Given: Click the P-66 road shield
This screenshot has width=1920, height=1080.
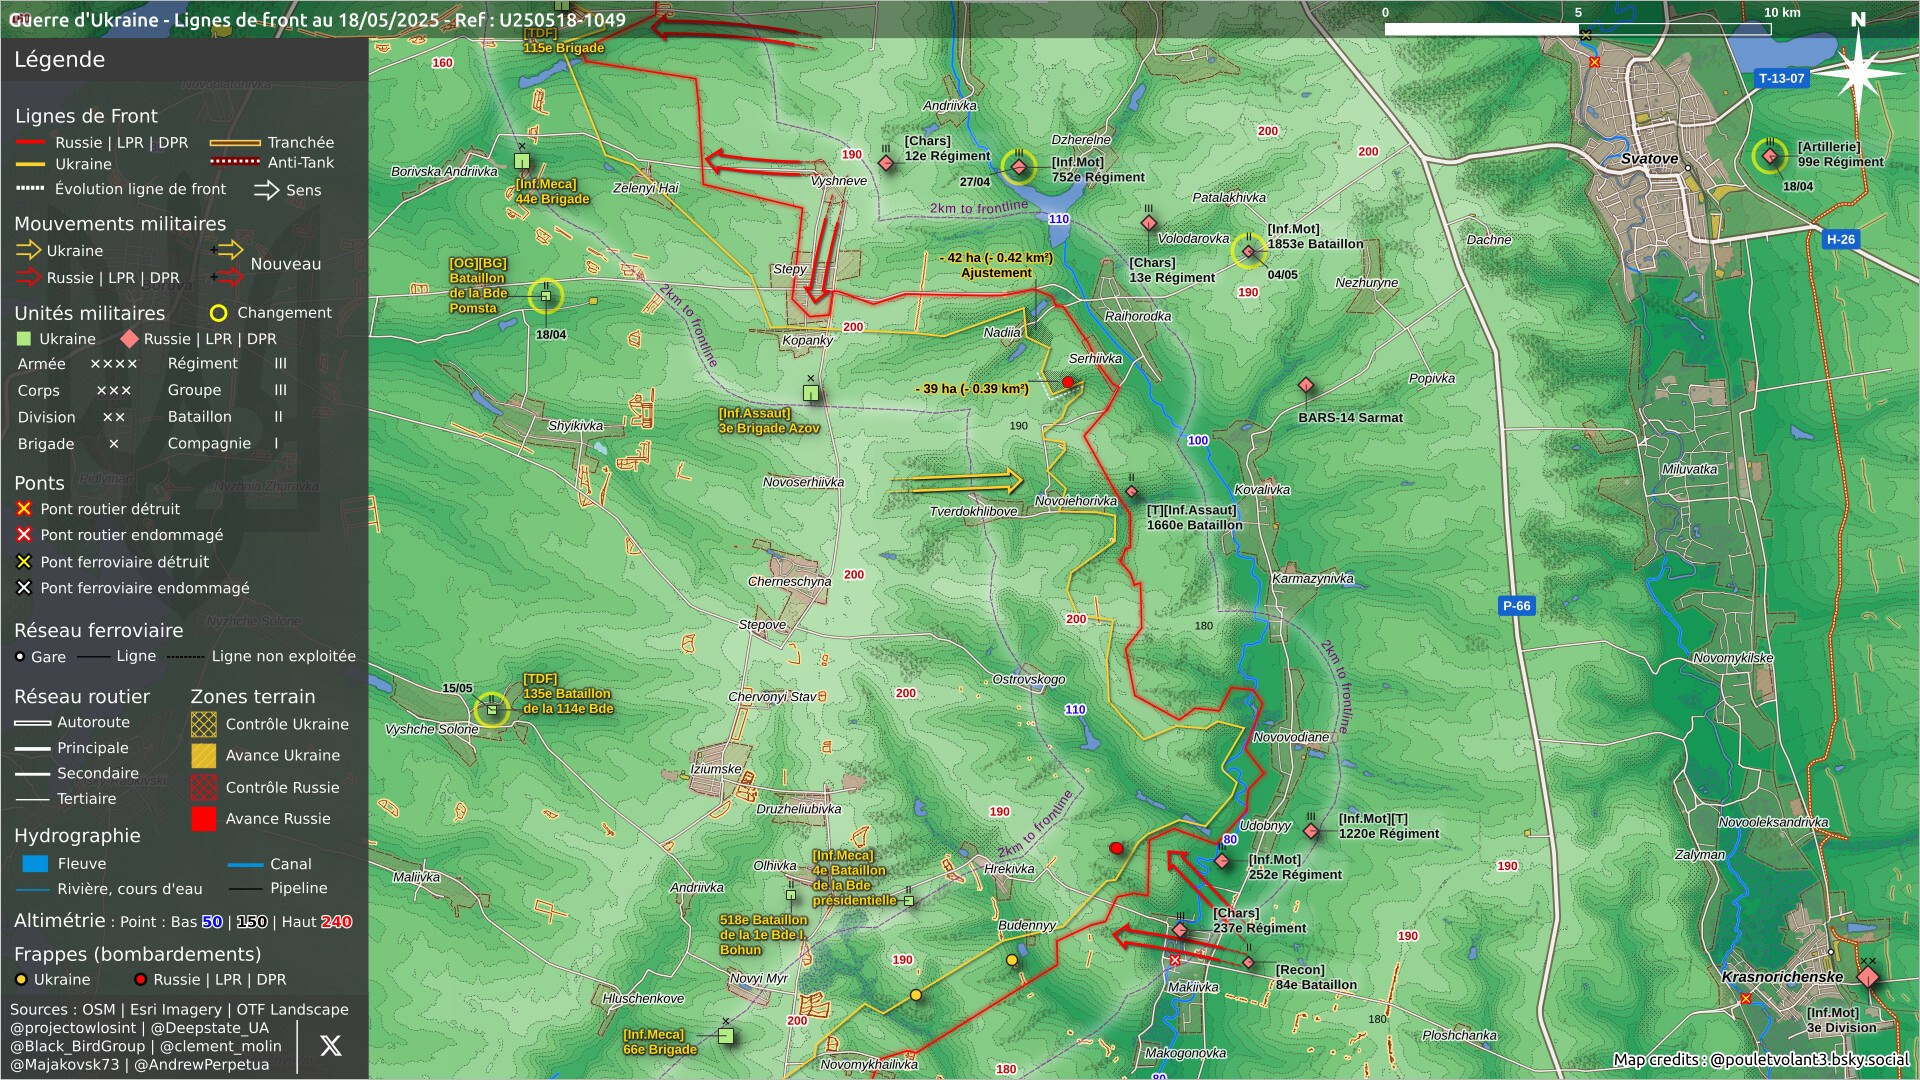Looking at the screenshot, I should point(1516,606).
